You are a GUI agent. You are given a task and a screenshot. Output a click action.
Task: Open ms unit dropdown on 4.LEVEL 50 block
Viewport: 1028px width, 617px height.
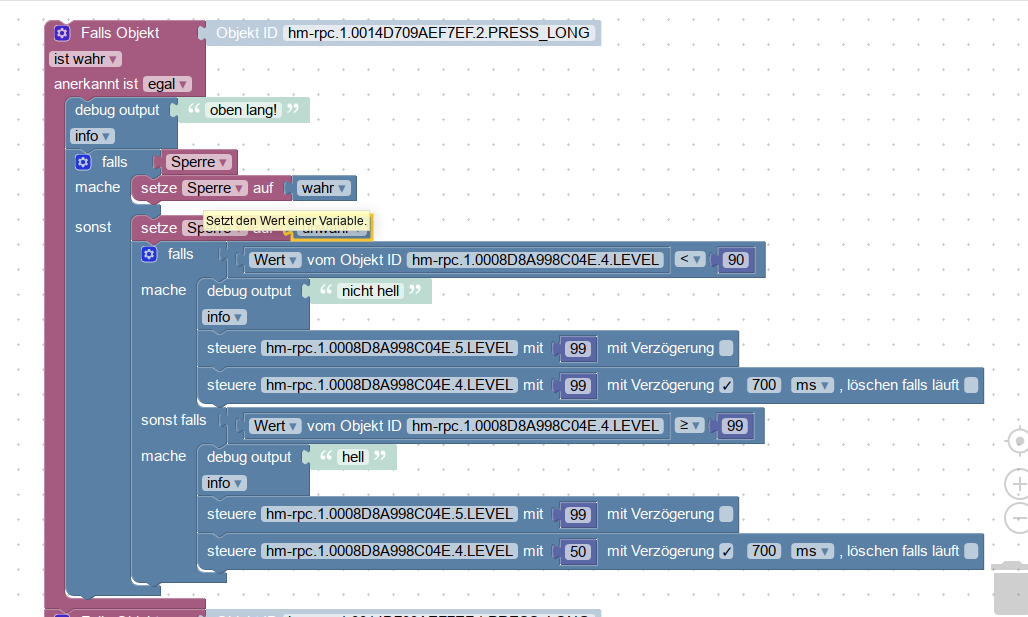point(812,551)
